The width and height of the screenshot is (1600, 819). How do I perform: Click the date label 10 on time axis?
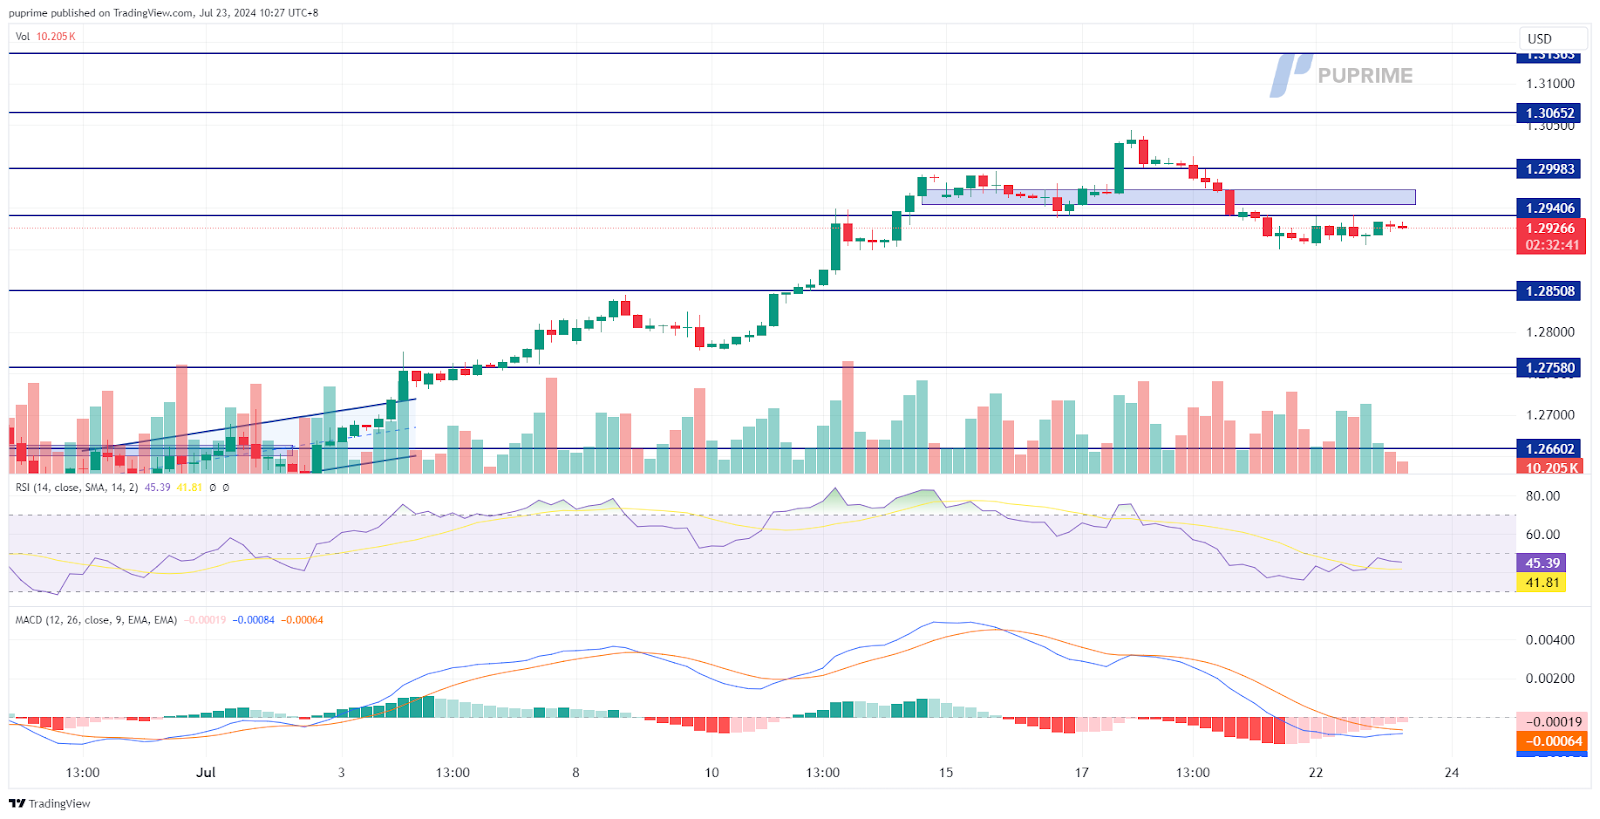[711, 773]
